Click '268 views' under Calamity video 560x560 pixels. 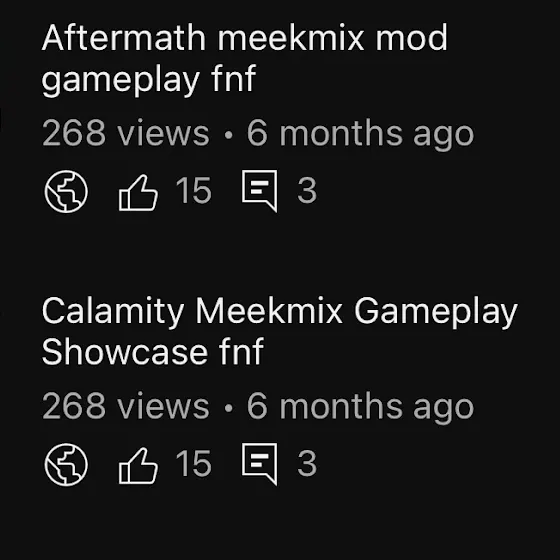click(x=126, y=405)
